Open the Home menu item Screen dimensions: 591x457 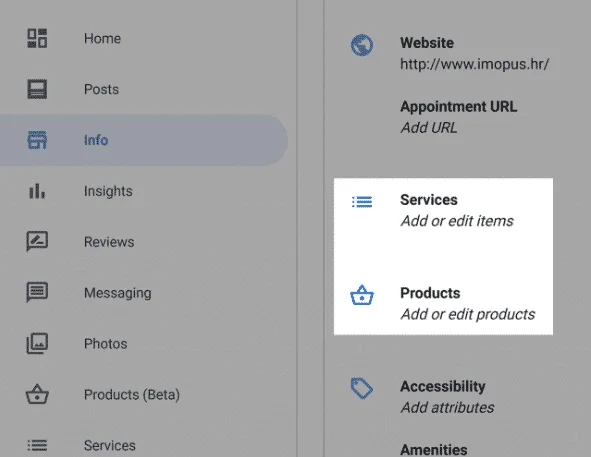click(102, 38)
